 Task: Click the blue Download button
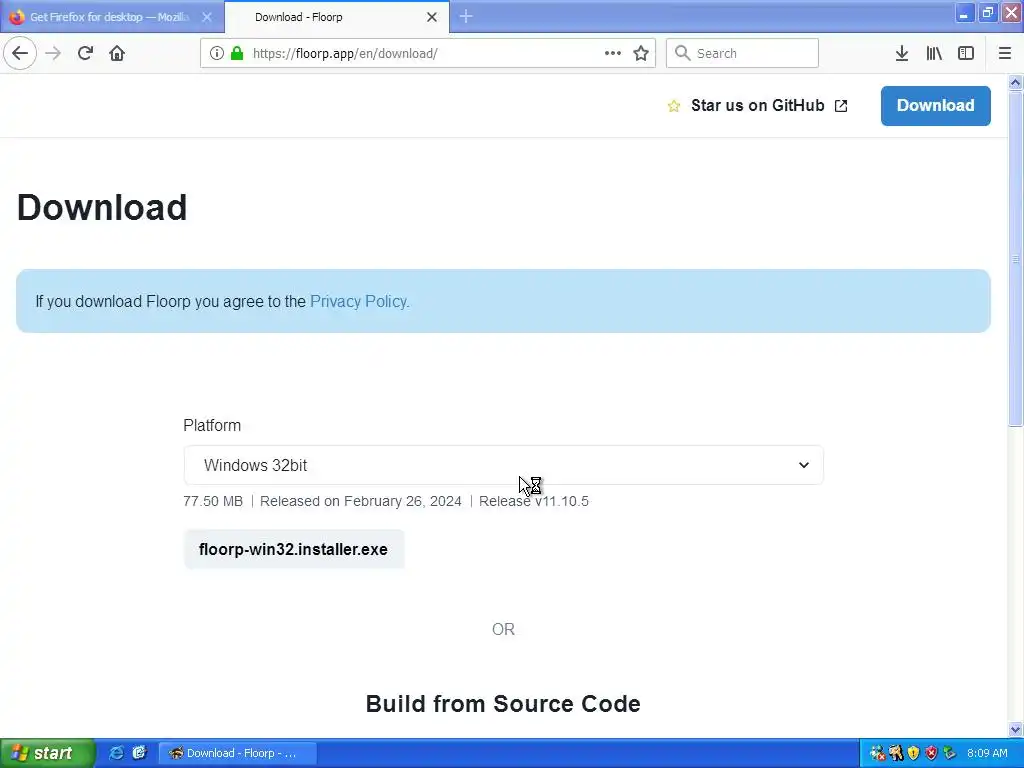[x=935, y=105]
